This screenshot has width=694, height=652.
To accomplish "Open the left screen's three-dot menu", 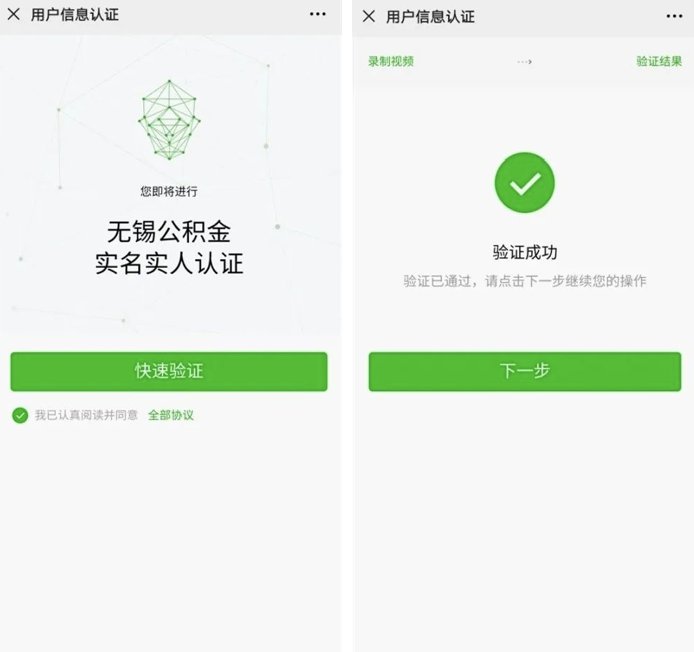I will (318, 14).
